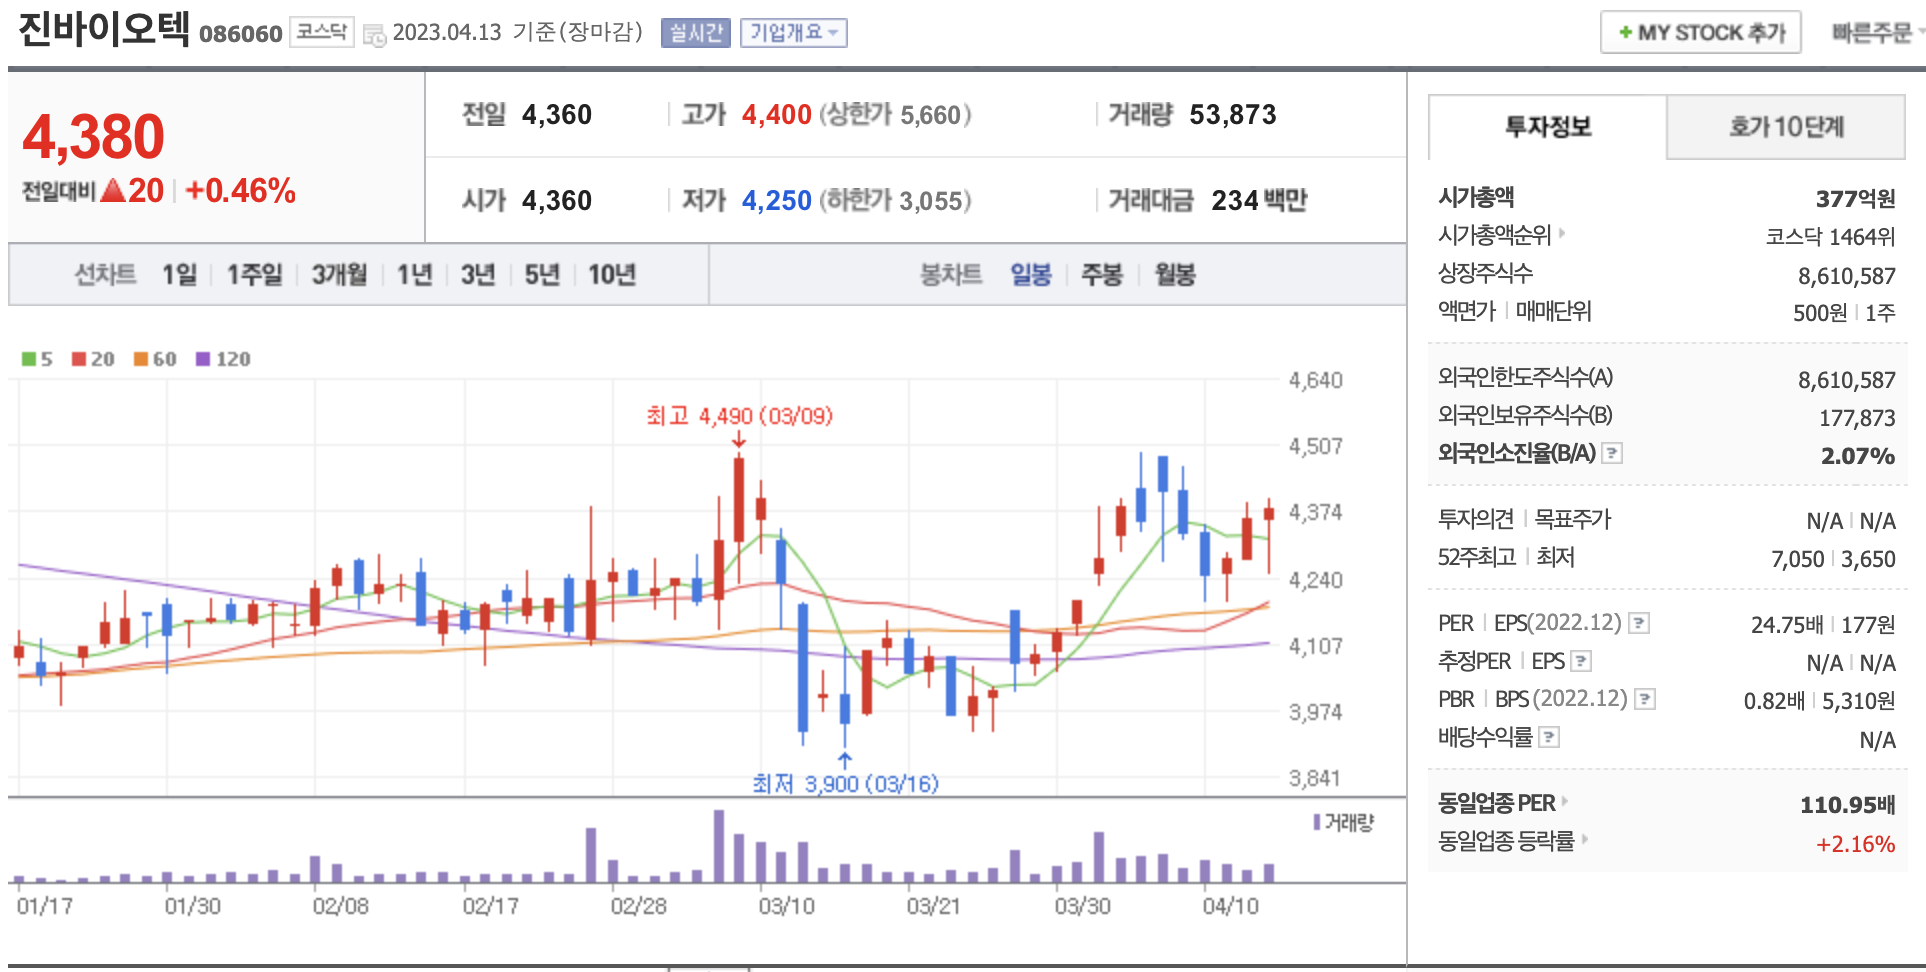This screenshot has height=972, width=1926.
Task: Show the 3개월 line chart
Action: tap(339, 275)
